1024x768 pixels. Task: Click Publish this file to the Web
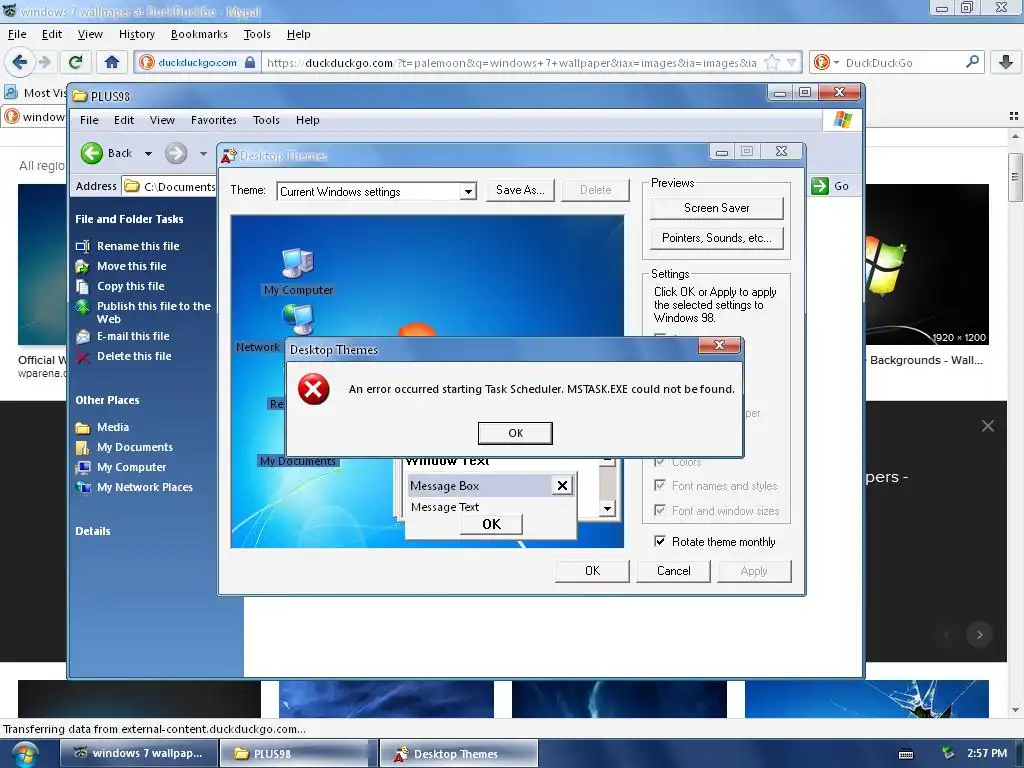[153, 312]
